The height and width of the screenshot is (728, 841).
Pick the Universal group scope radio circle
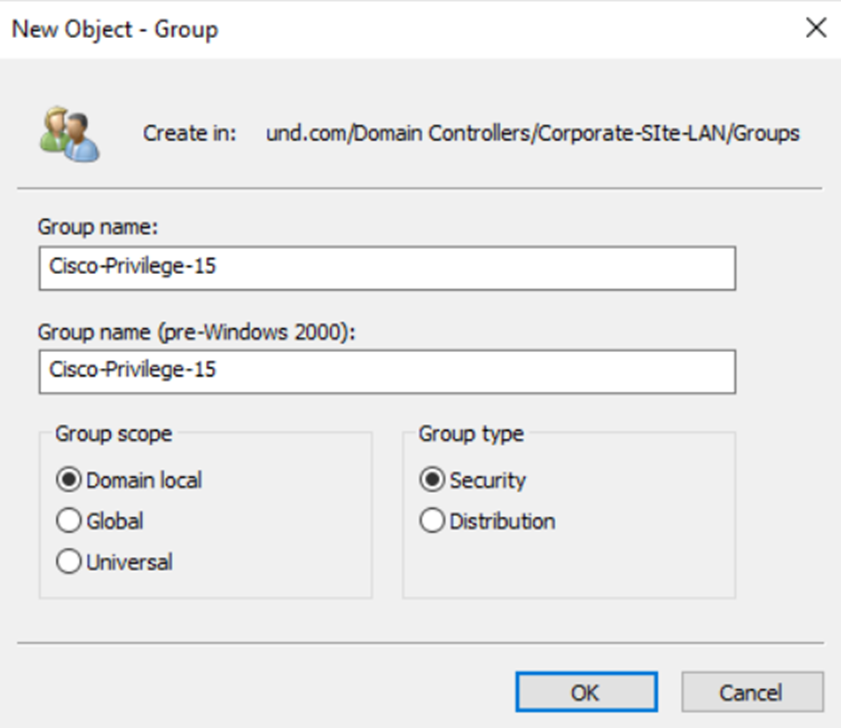pos(69,562)
